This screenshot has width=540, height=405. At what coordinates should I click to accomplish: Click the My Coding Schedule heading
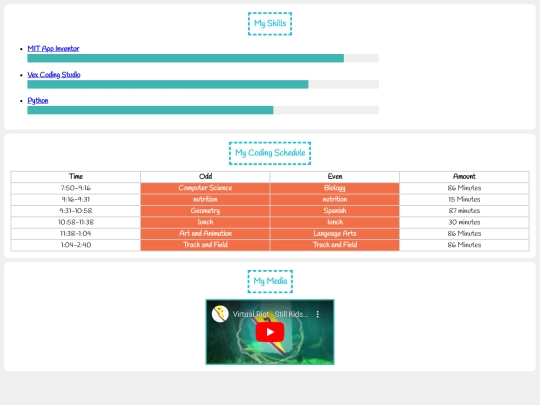[x=270, y=153]
